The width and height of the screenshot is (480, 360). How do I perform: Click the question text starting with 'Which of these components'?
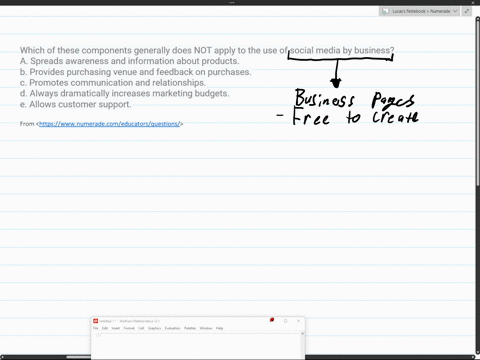pyautogui.click(x=207, y=50)
